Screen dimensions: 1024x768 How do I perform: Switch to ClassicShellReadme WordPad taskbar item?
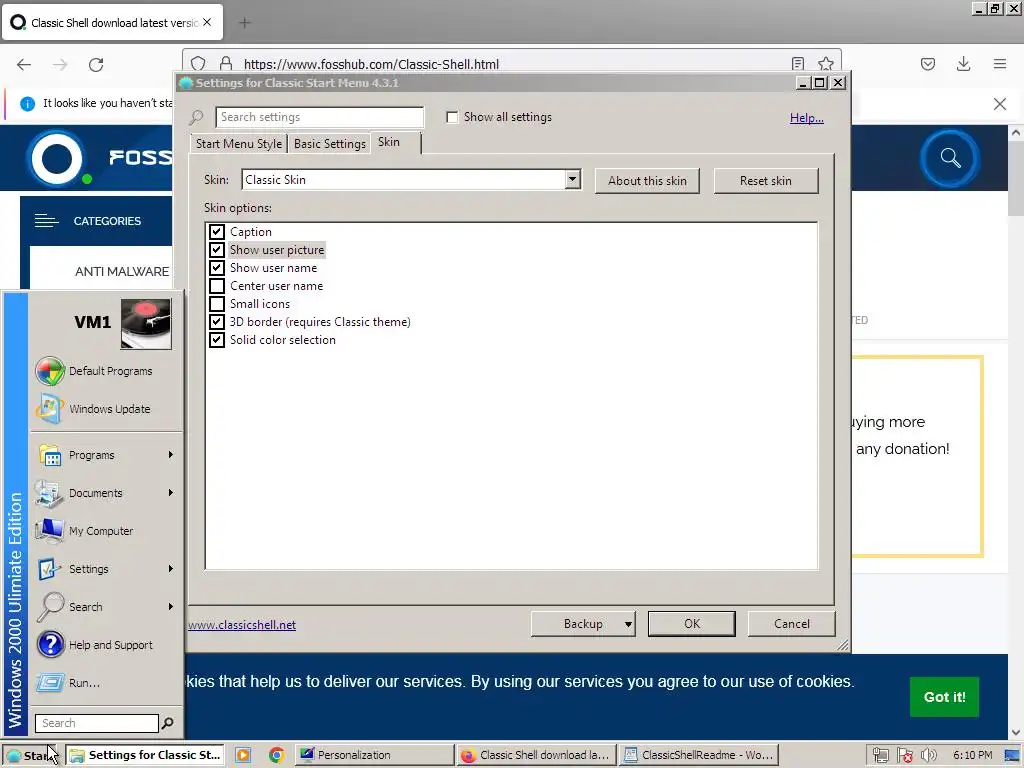pyautogui.click(x=699, y=755)
